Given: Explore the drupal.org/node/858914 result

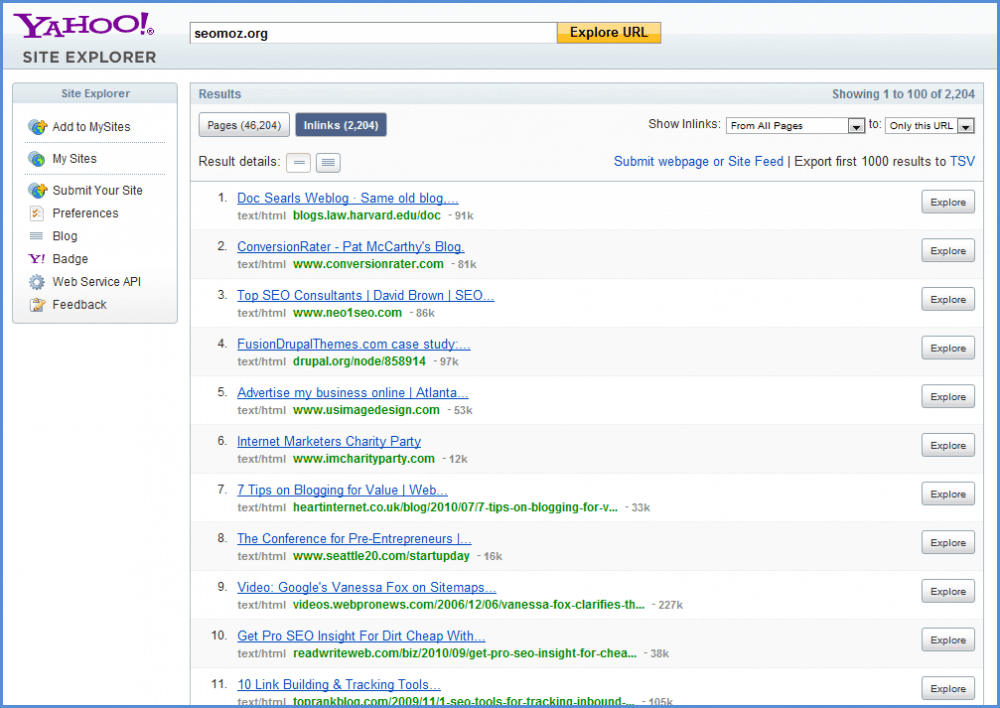Looking at the screenshot, I should 948,348.
